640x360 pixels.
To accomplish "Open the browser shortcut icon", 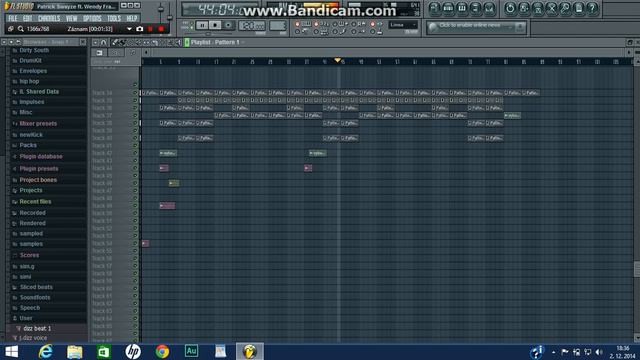I will pyautogui.click(x=476, y=8).
